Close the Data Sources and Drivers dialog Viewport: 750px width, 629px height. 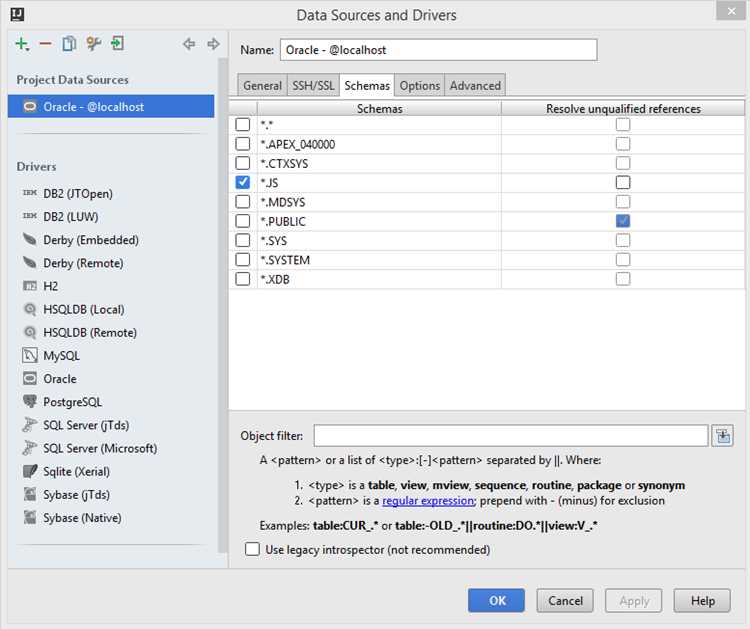tap(731, 11)
